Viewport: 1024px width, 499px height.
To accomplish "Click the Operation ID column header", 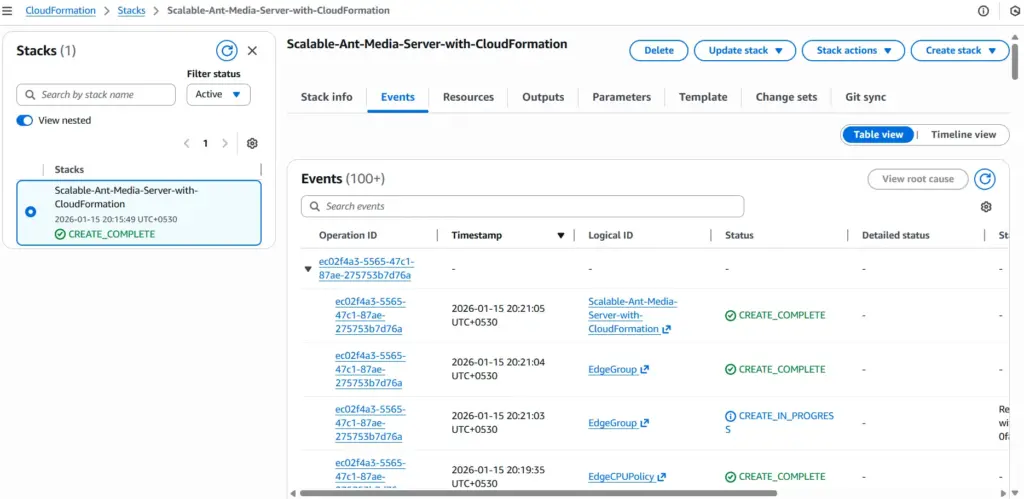I will 348,235.
